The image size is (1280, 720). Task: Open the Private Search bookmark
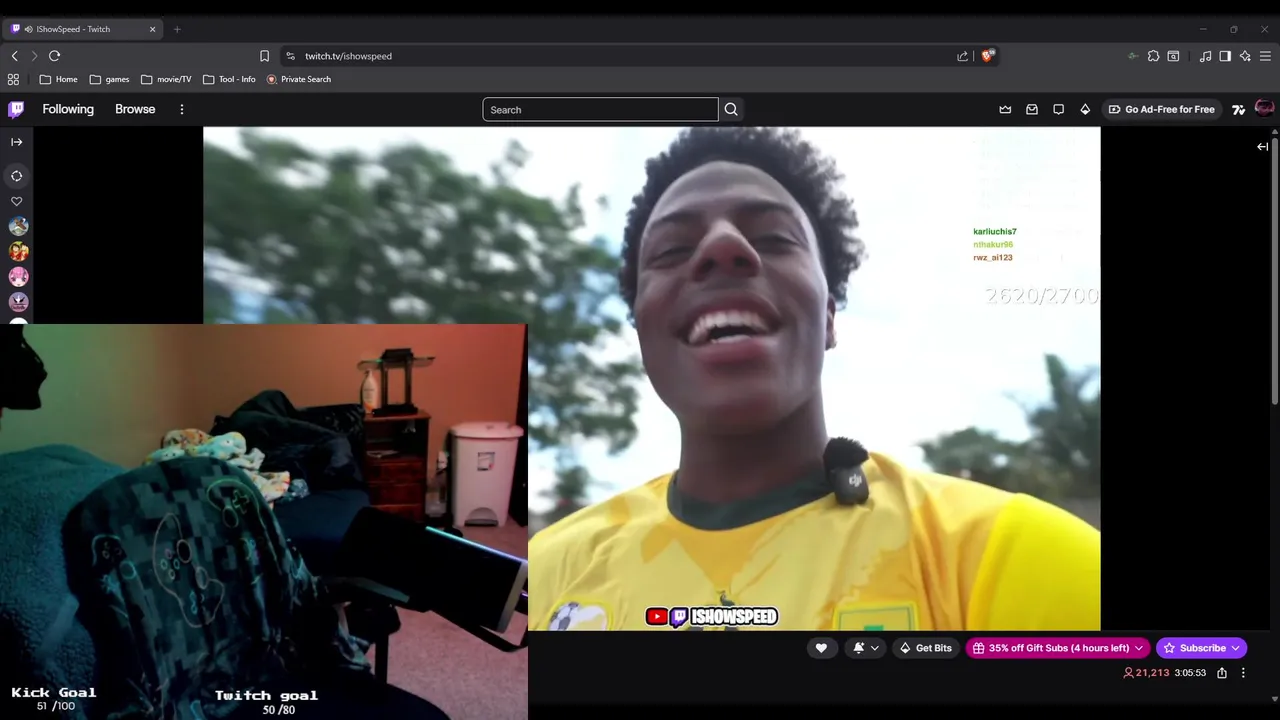pyautogui.click(x=299, y=79)
